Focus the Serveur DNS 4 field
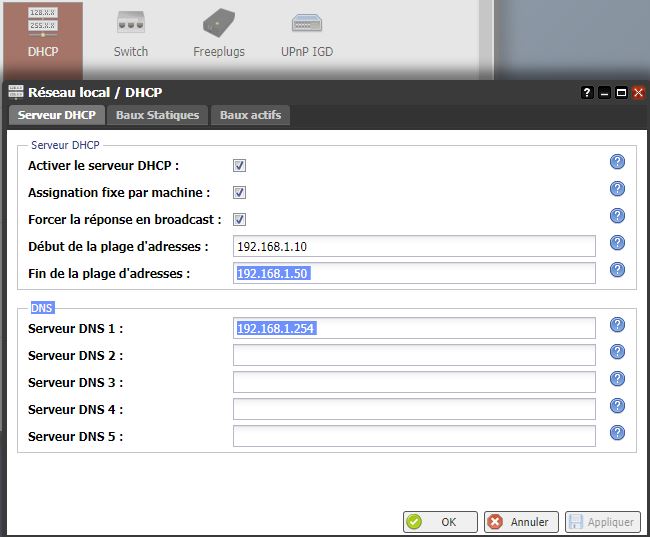Viewport: 650px width, 537px height. (414, 409)
